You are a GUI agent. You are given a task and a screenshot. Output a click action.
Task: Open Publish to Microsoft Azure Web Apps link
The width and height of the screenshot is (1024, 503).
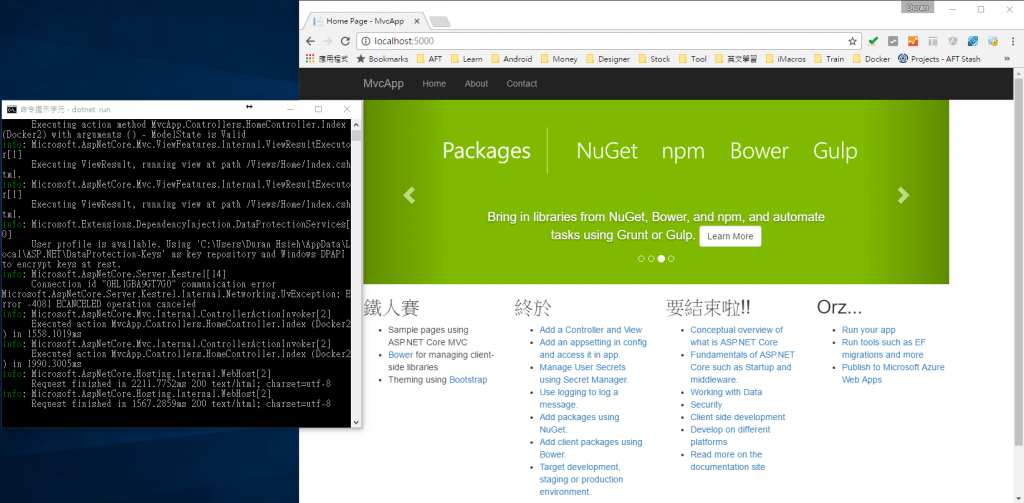(893, 373)
